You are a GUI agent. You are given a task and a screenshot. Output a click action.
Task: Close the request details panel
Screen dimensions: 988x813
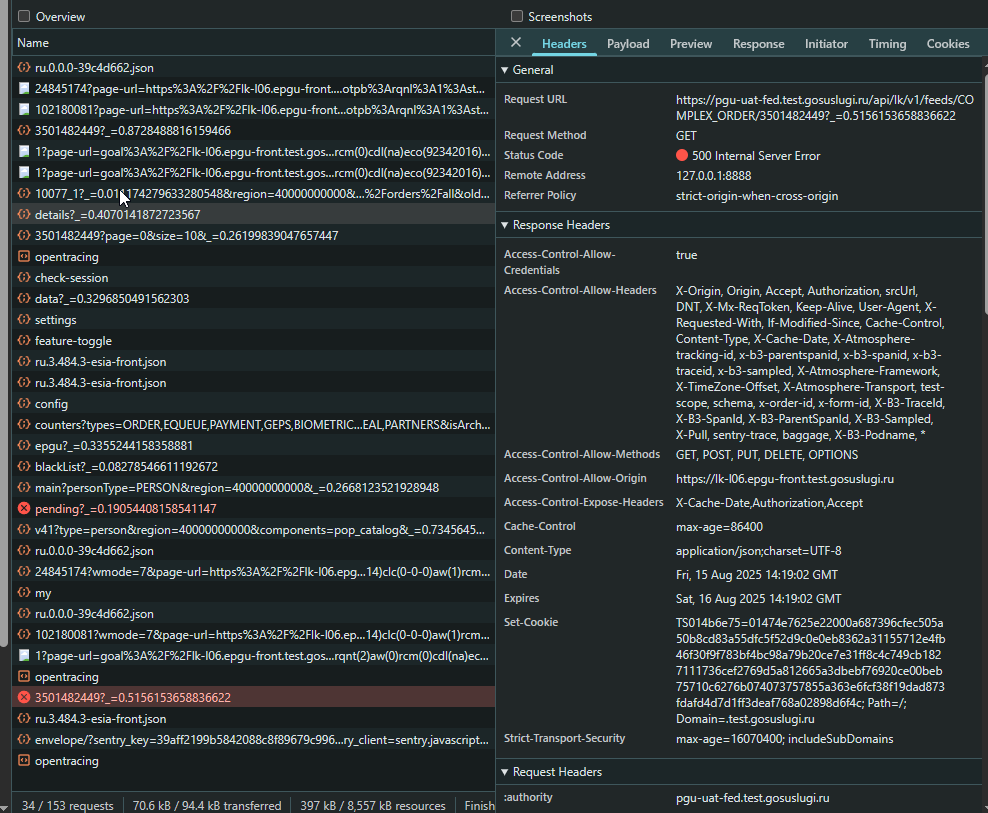coord(515,42)
